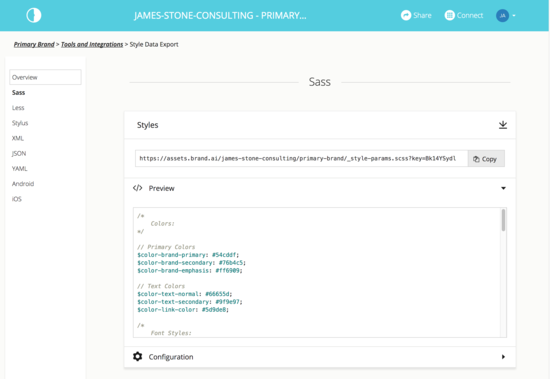Expand the user account dropdown arrow
The height and width of the screenshot is (379, 550).
pos(514,16)
